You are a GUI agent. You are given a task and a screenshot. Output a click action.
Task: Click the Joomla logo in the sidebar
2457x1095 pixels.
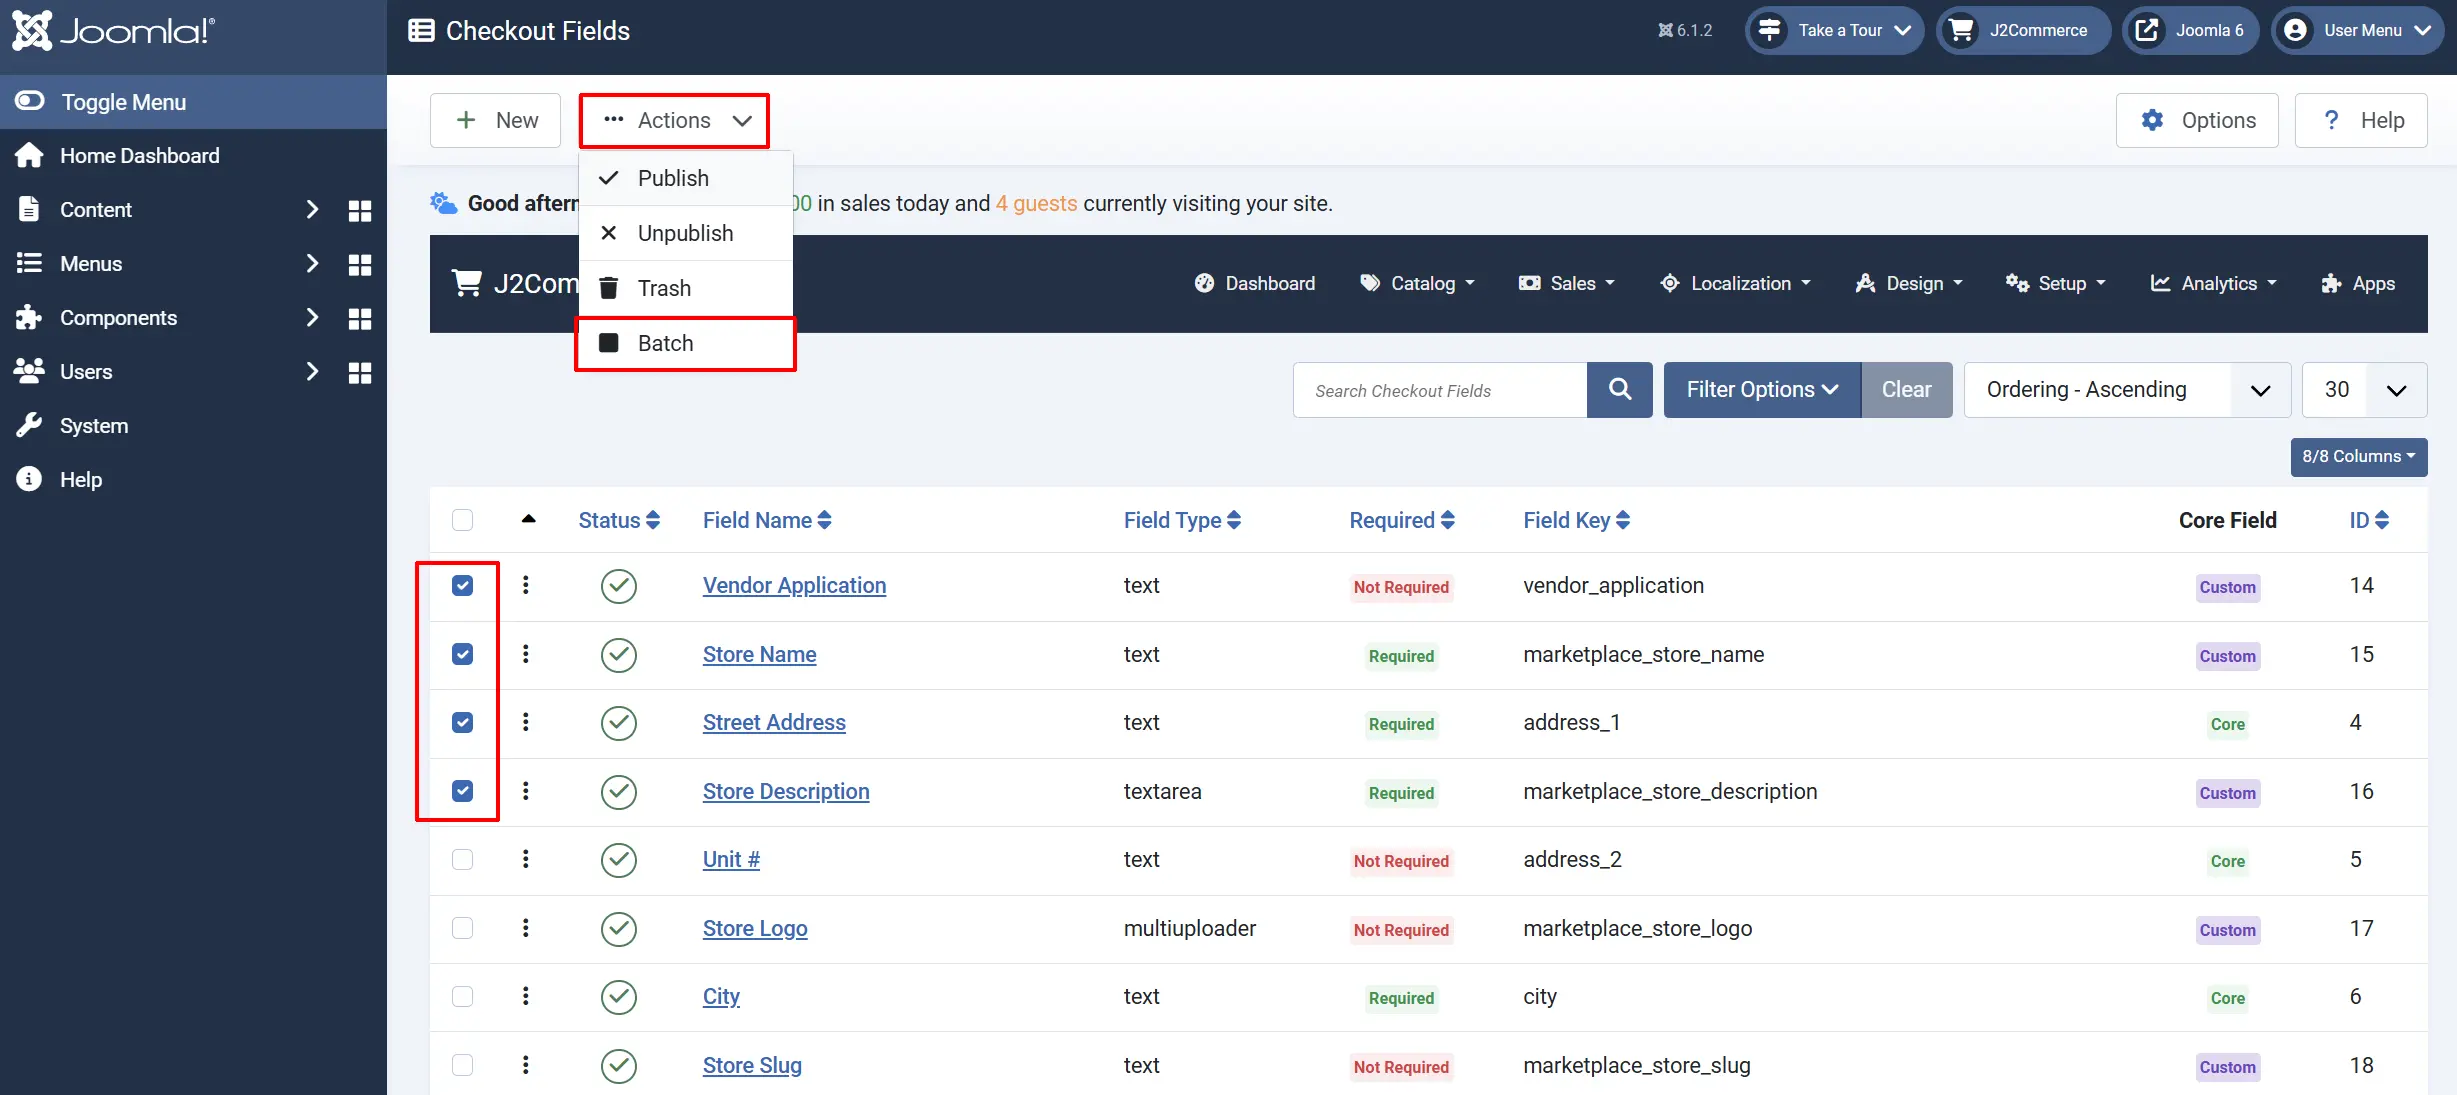(x=113, y=31)
